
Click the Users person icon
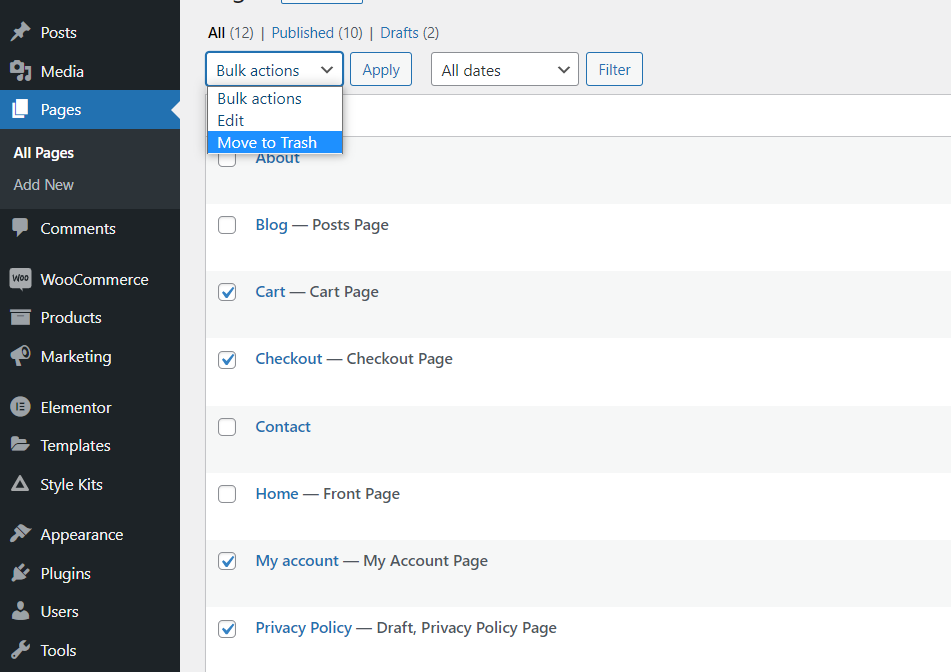click(21, 611)
